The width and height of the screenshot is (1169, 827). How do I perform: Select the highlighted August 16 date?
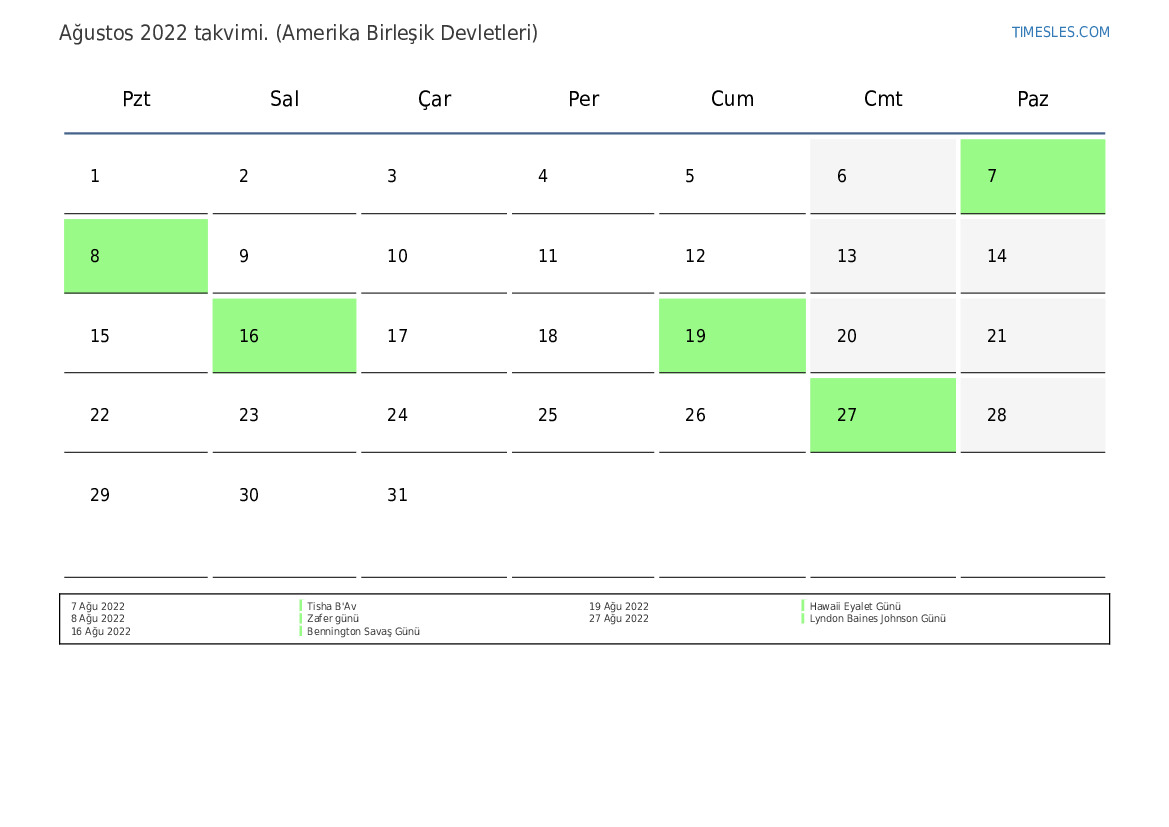(x=284, y=336)
